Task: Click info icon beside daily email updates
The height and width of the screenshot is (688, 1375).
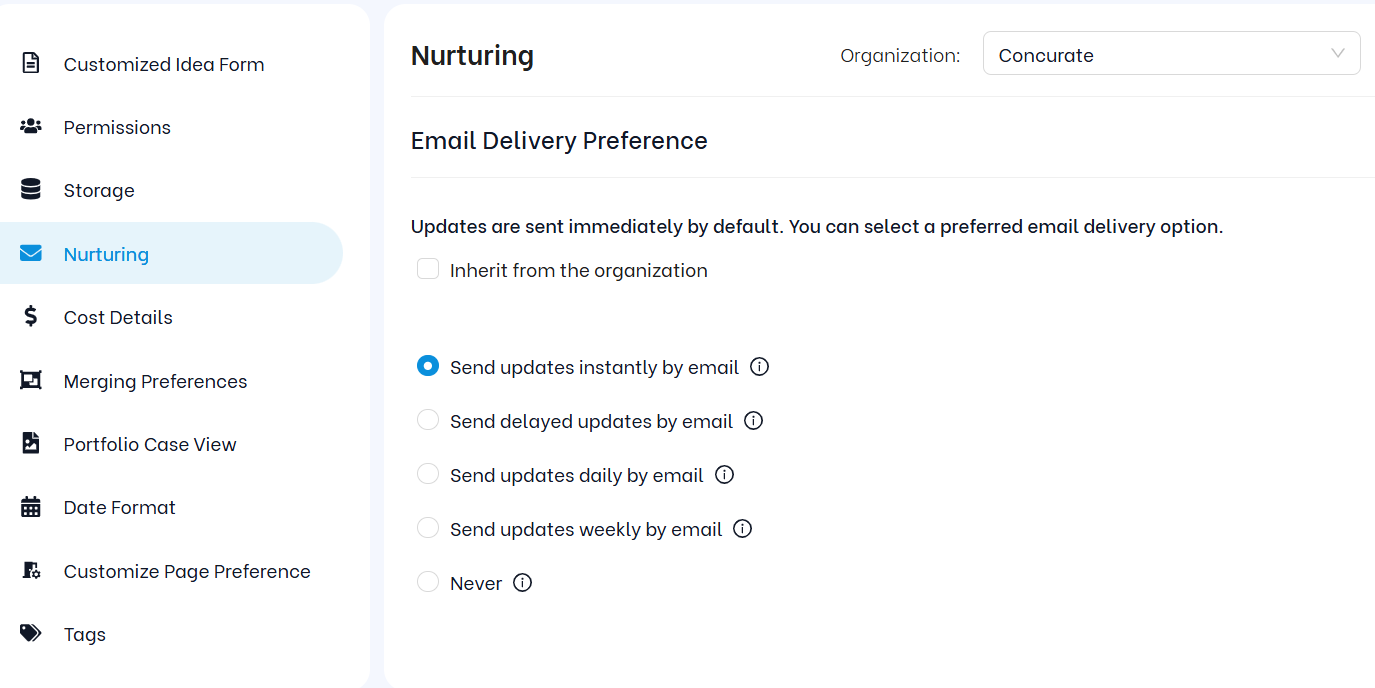Action: pos(725,475)
